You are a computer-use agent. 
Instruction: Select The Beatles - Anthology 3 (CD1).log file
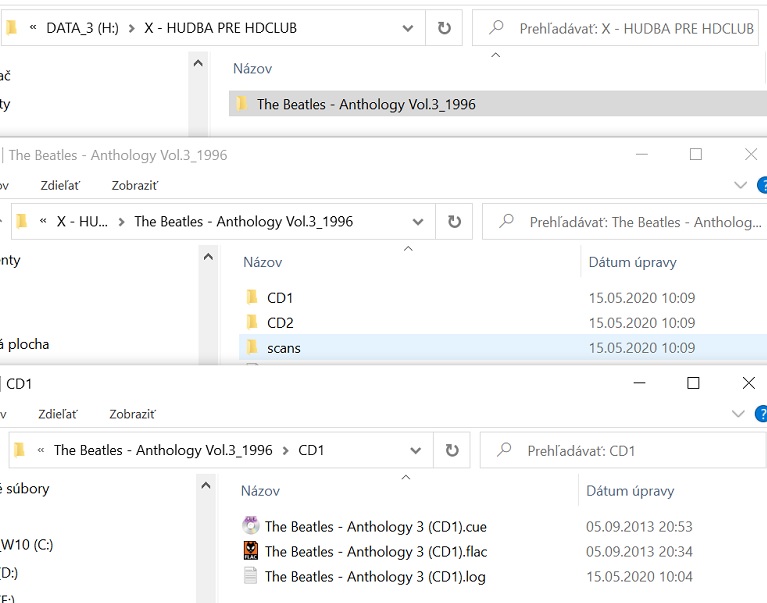(375, 577)
